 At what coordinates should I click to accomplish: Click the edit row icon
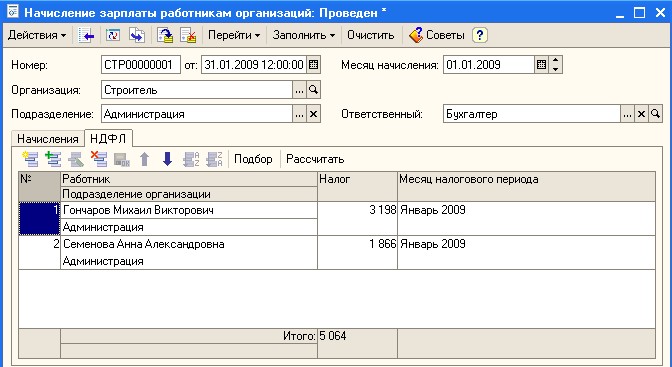76,159
